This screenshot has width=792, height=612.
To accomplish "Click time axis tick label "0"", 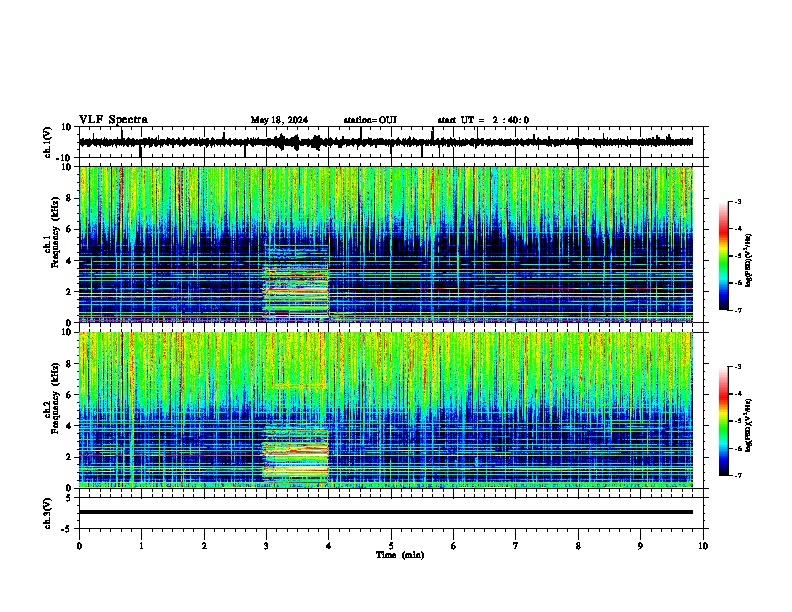I will 79,546.
